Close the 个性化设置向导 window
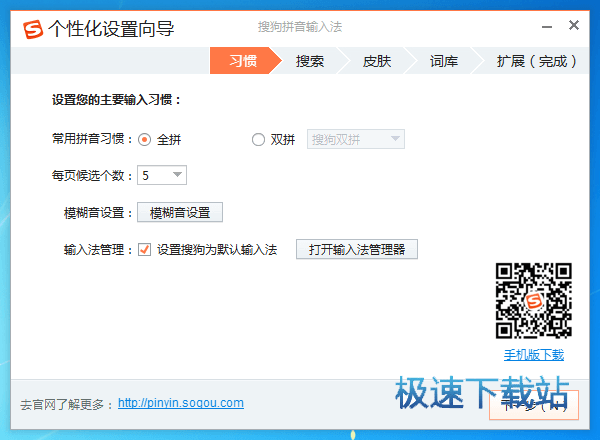This screenshot has width=600, height=440. tap(574, 25)
